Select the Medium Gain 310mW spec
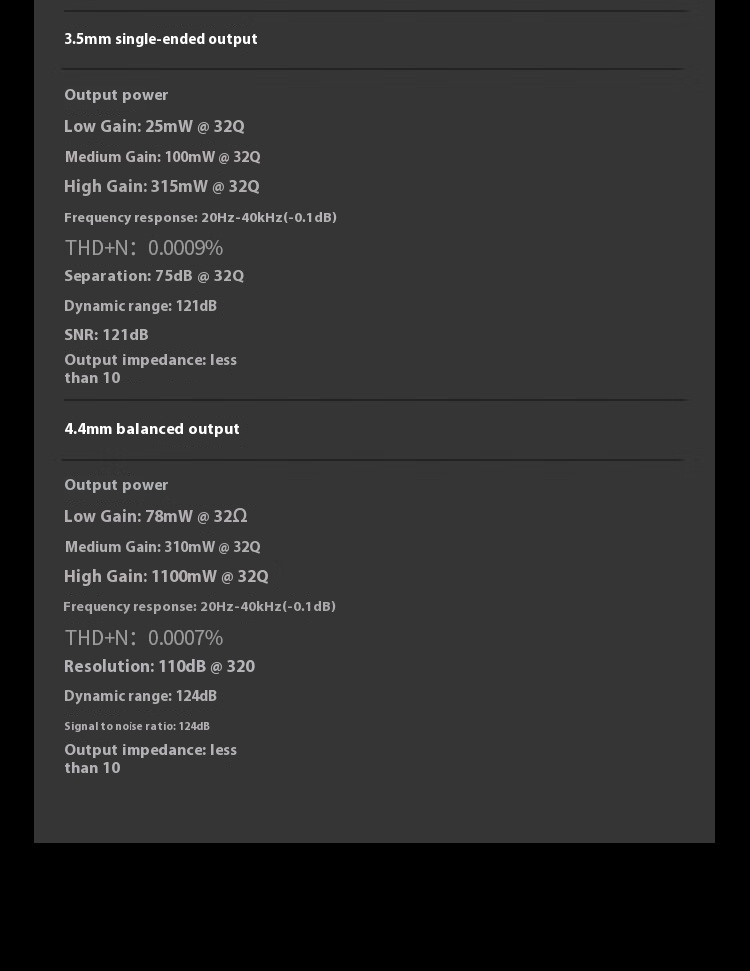 tap(162, 547)
